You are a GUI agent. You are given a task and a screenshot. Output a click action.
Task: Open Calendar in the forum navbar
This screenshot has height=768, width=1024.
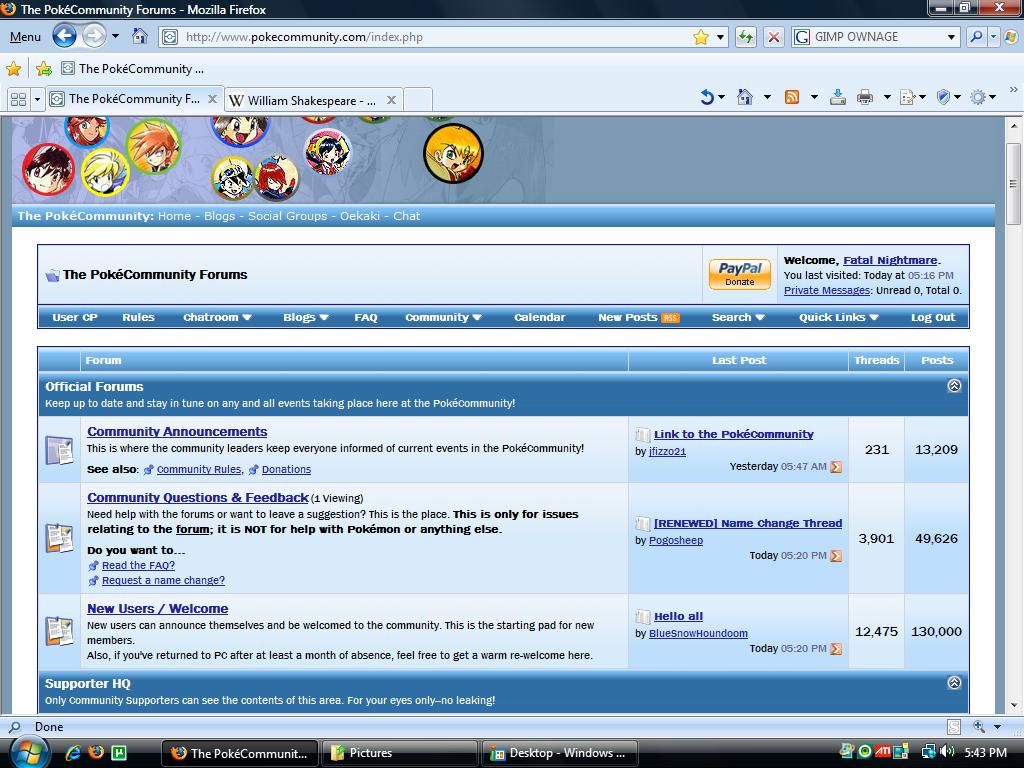click(x=539, y=317)
